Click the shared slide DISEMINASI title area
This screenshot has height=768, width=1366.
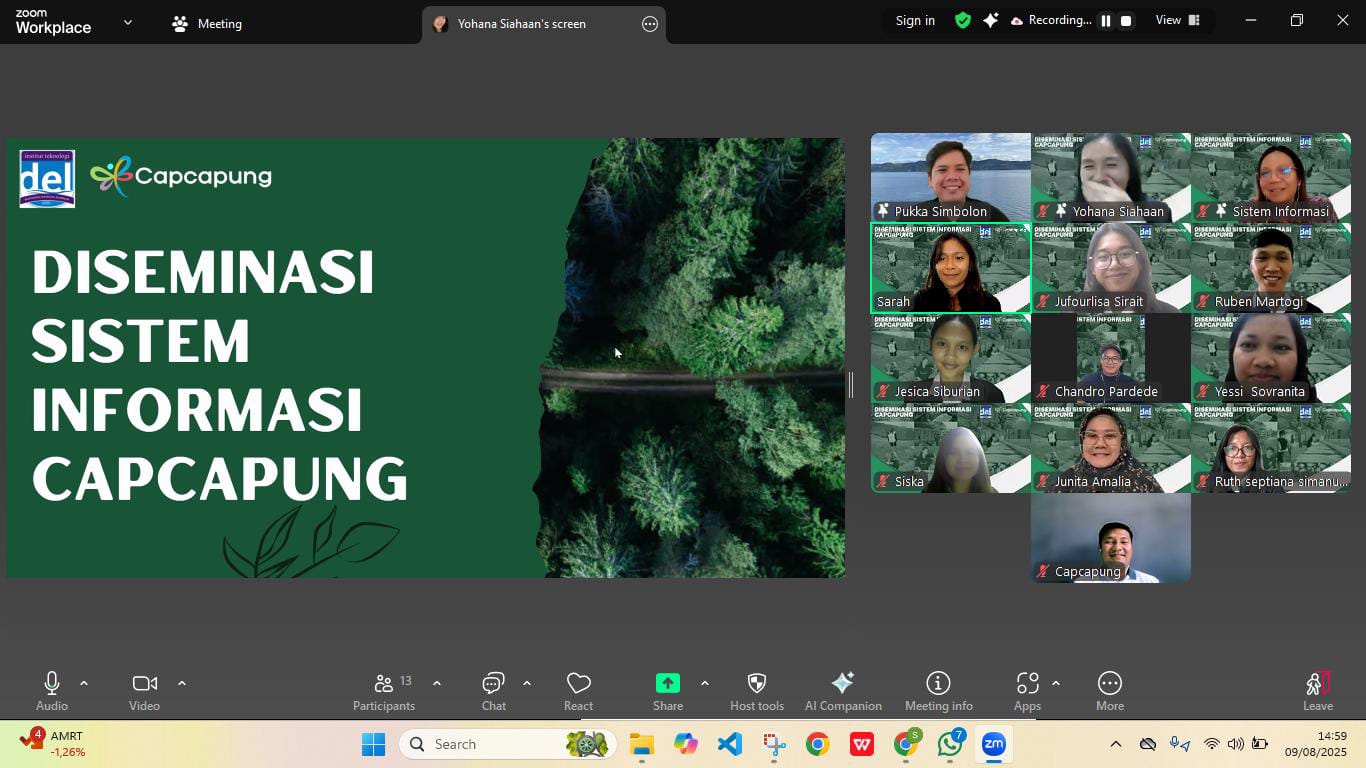(219, 374)
